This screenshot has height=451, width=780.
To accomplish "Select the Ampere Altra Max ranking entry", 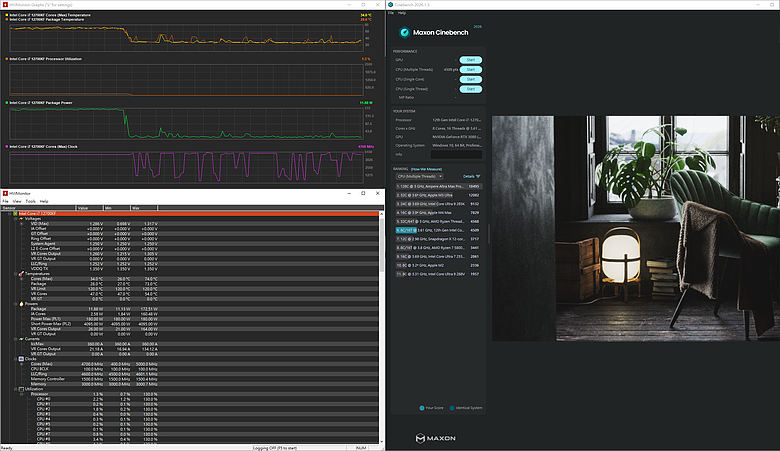I will click(x=438, y=186).
